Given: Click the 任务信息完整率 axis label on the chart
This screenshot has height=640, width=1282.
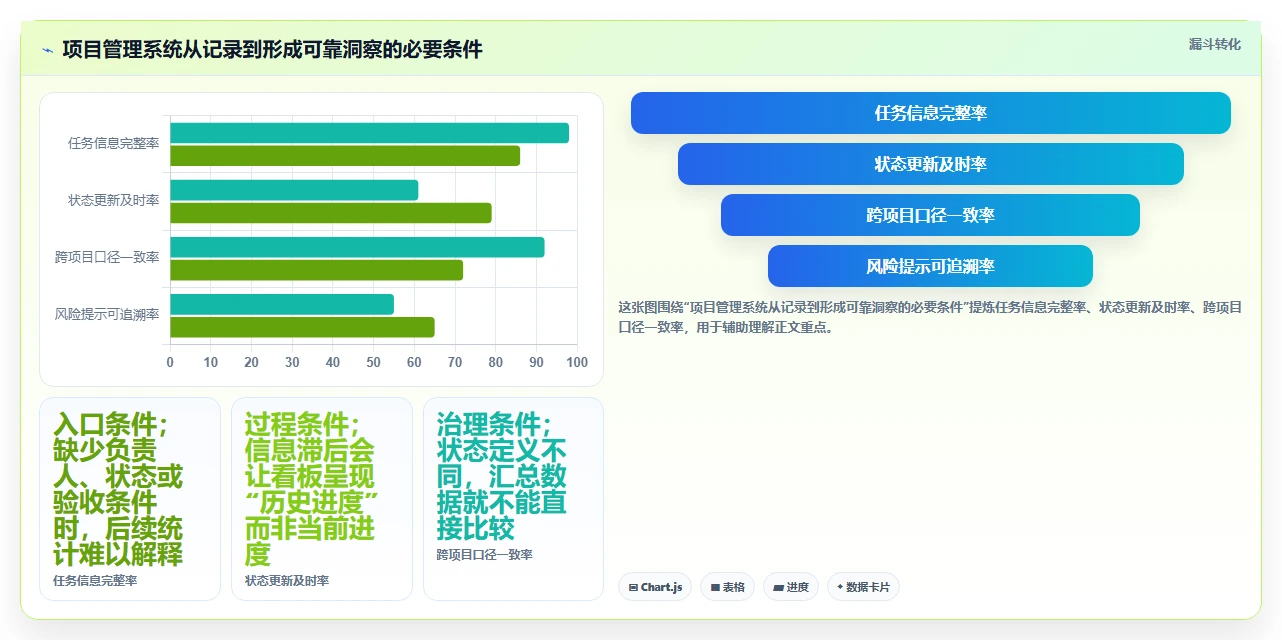Looking at the screenshot, I should point(113,143).
